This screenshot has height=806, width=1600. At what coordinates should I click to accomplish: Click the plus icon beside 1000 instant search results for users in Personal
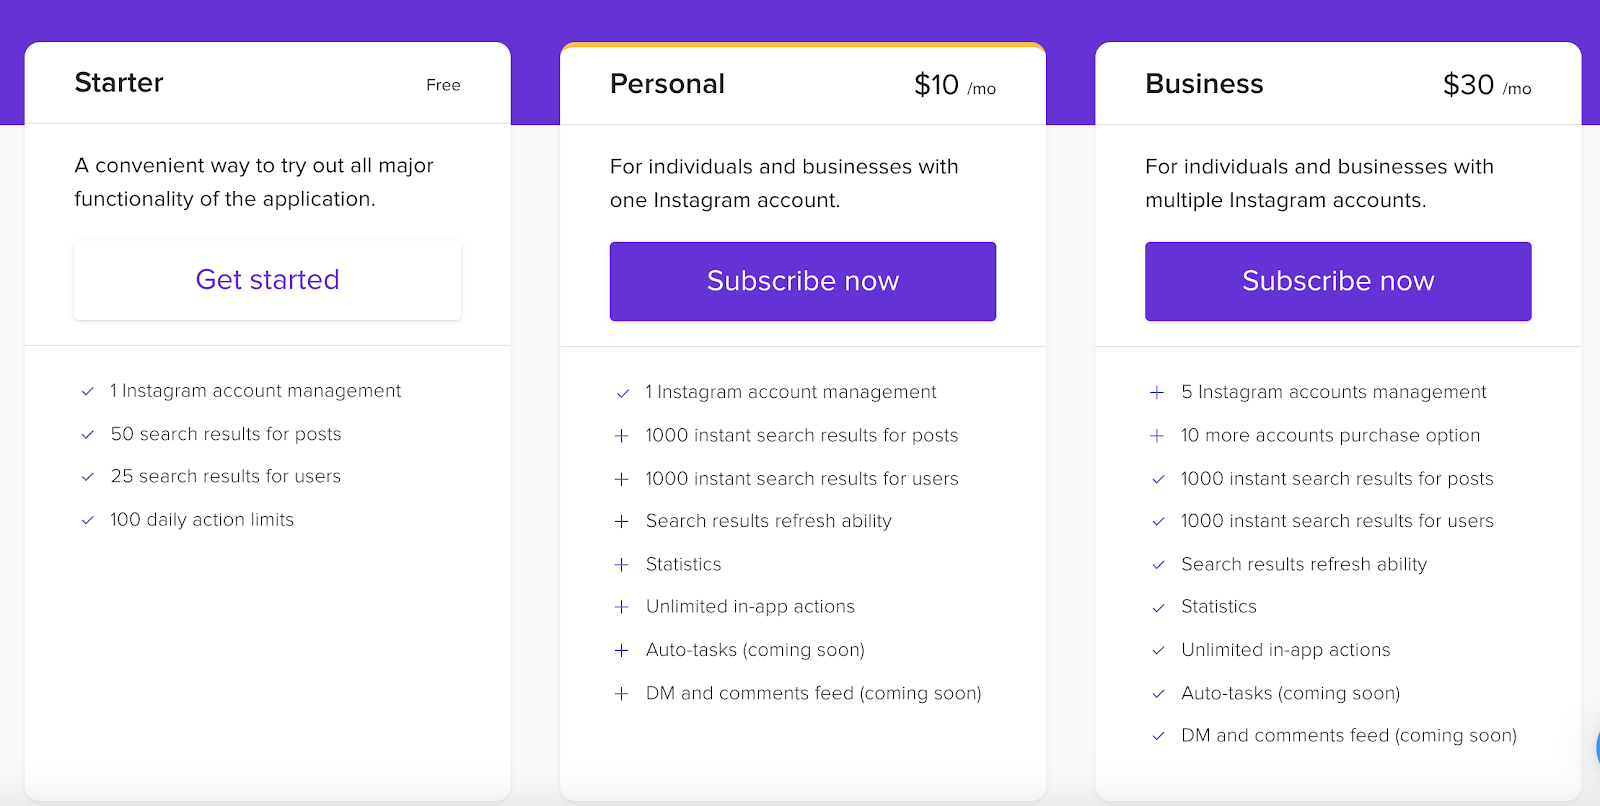click(622, 480)
